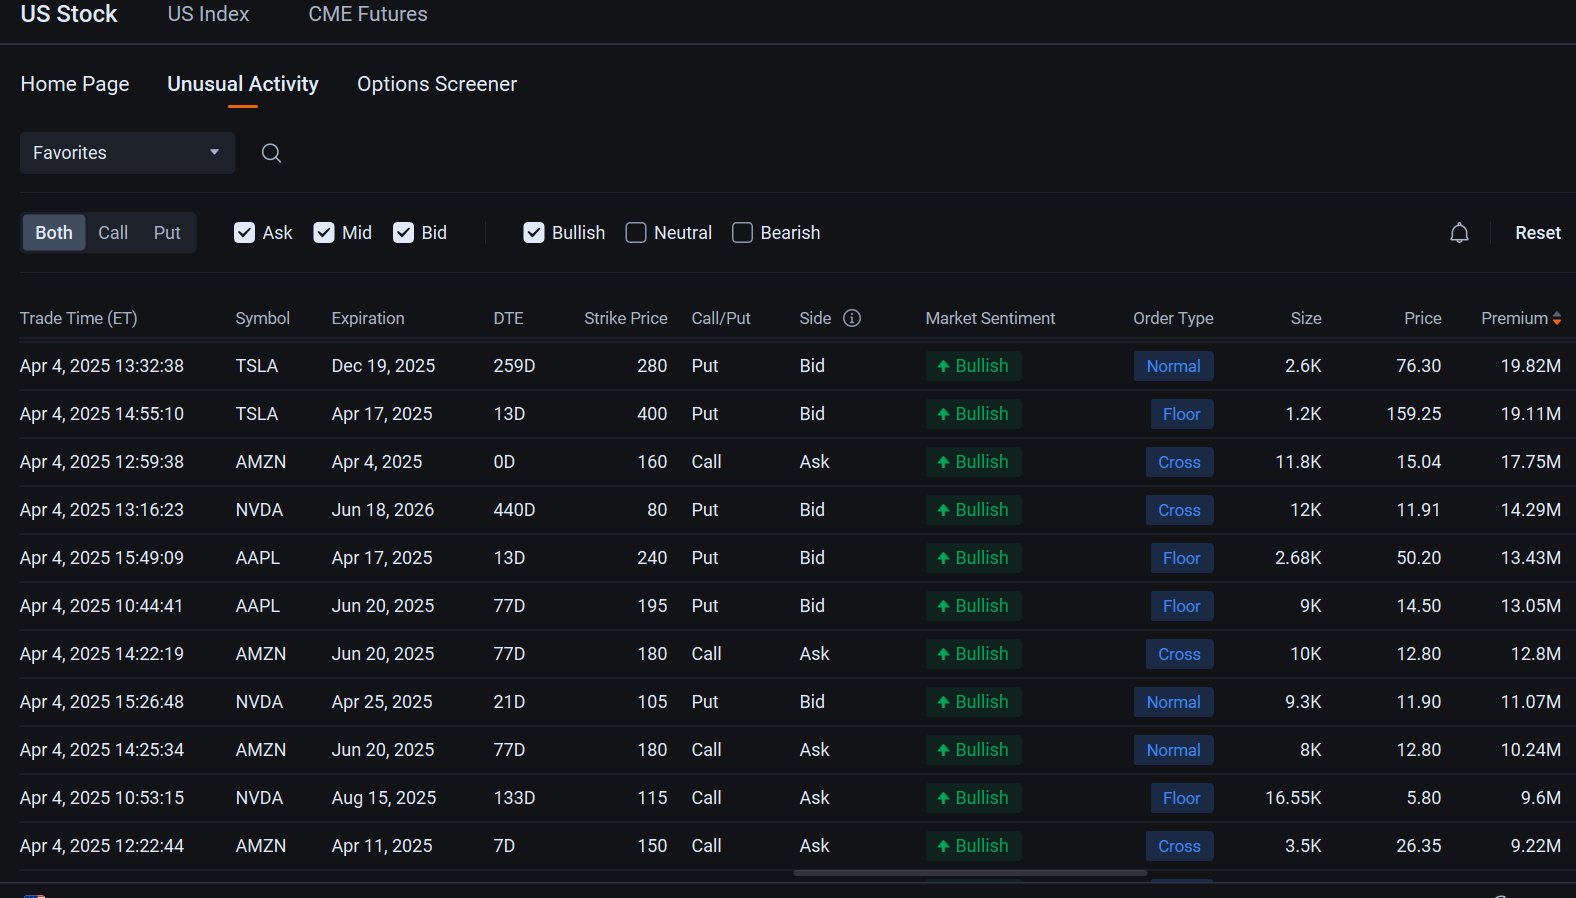Click AMZN symbol in the 12:59:38 row
Image resolution: width=1576 pixels, height=898 pixels.
(x=261, y=462)
